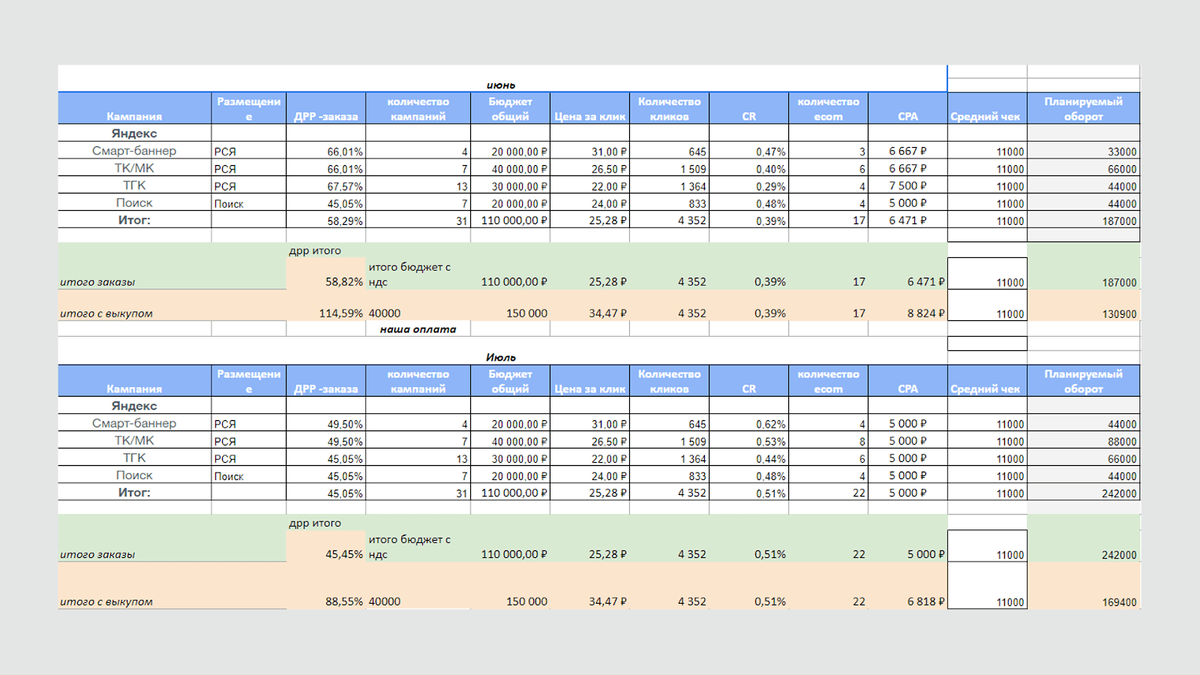
Task: Select 26,50 ₽ price in June ТК/МК row
Action: [589, 169]
